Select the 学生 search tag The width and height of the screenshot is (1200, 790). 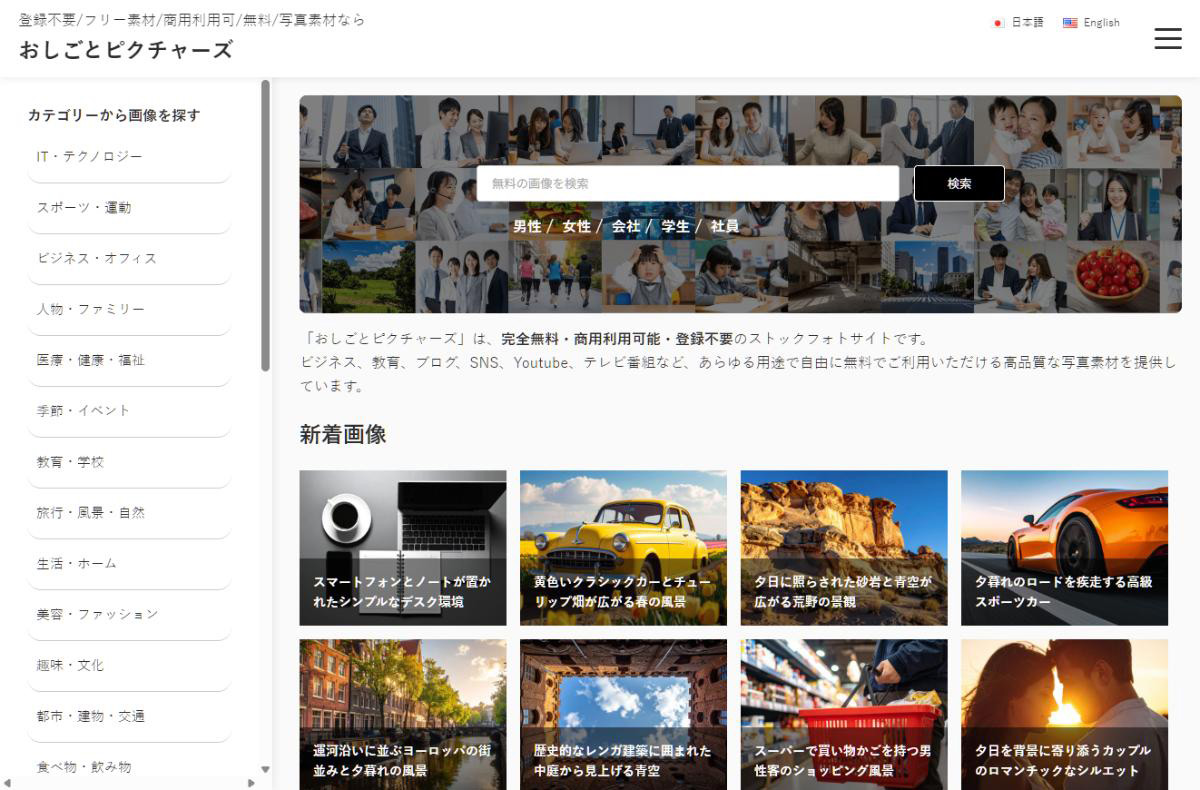[675, 227]
